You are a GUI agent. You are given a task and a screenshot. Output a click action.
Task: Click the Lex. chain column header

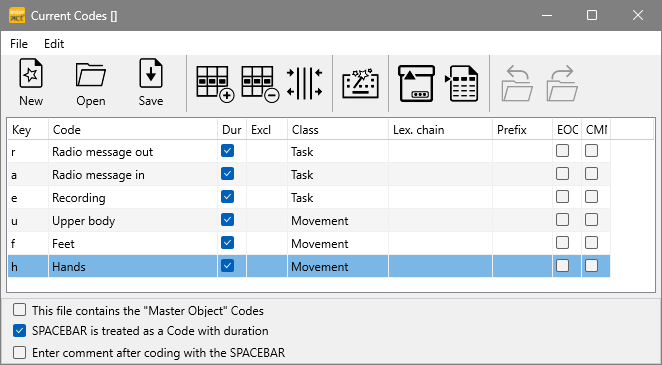point(440,130)
